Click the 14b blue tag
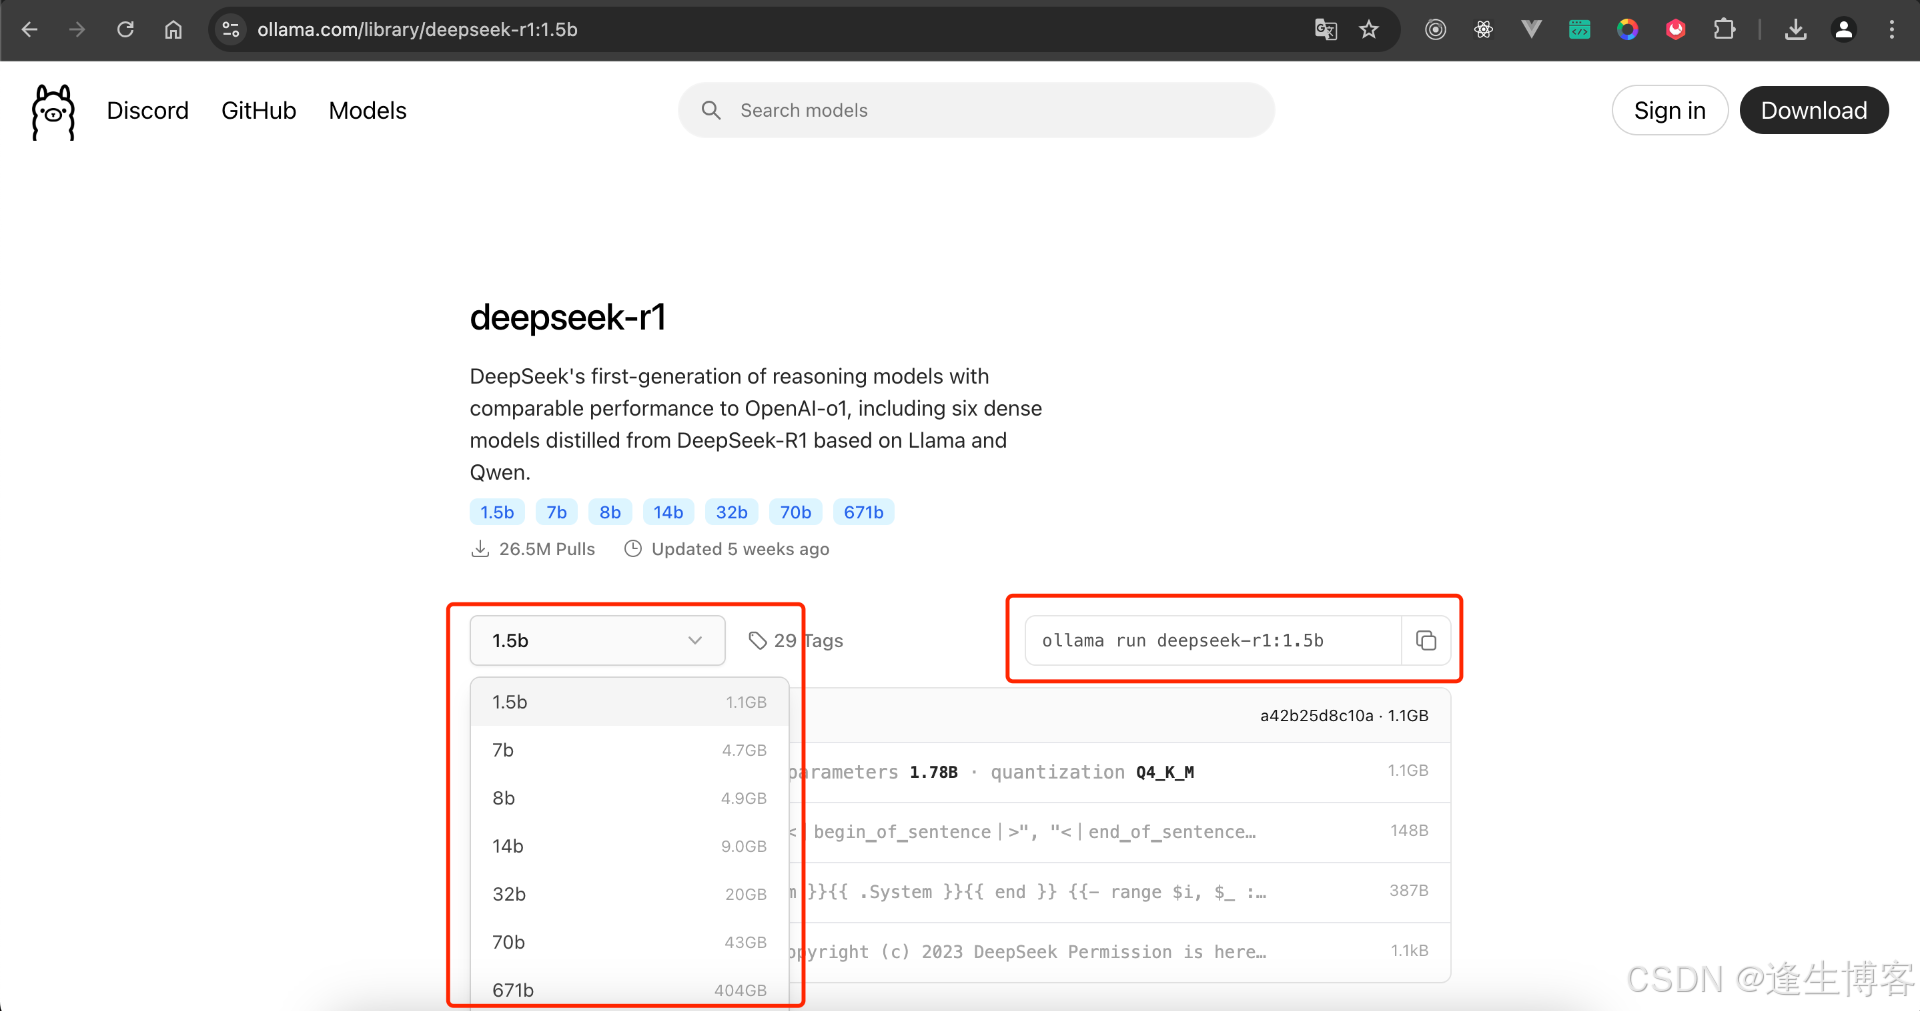1920x1011 pixels. (x=668, y=512)
